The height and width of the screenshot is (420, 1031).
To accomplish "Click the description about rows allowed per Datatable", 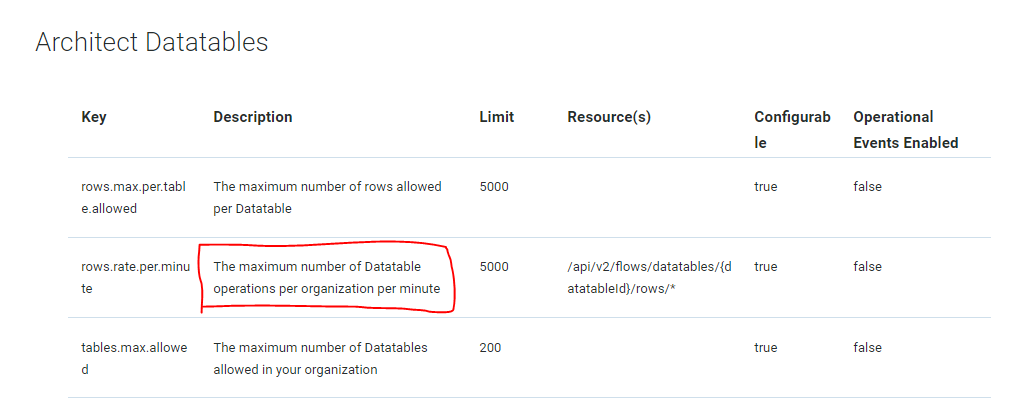I will (x=327, y=197).
